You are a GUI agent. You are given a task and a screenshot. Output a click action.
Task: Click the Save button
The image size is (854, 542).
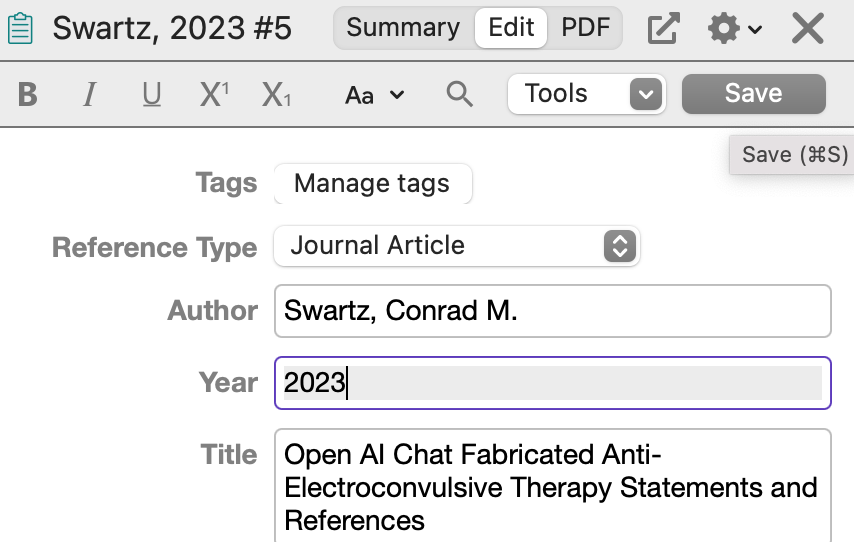coord(754,94)
